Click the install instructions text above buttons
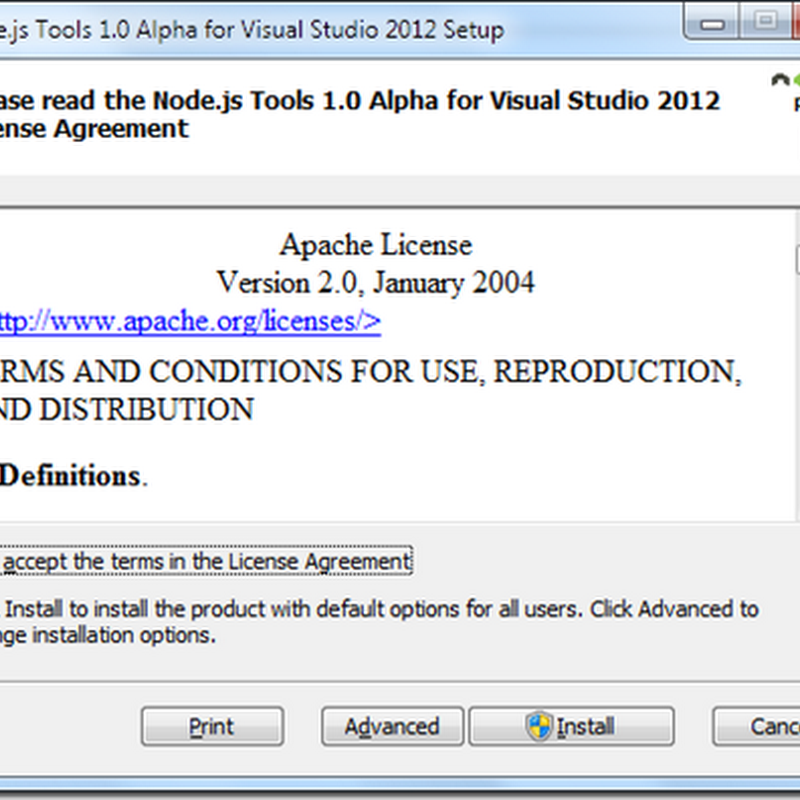Viewport: 800px width, 800px height. (x=380, y=621)
